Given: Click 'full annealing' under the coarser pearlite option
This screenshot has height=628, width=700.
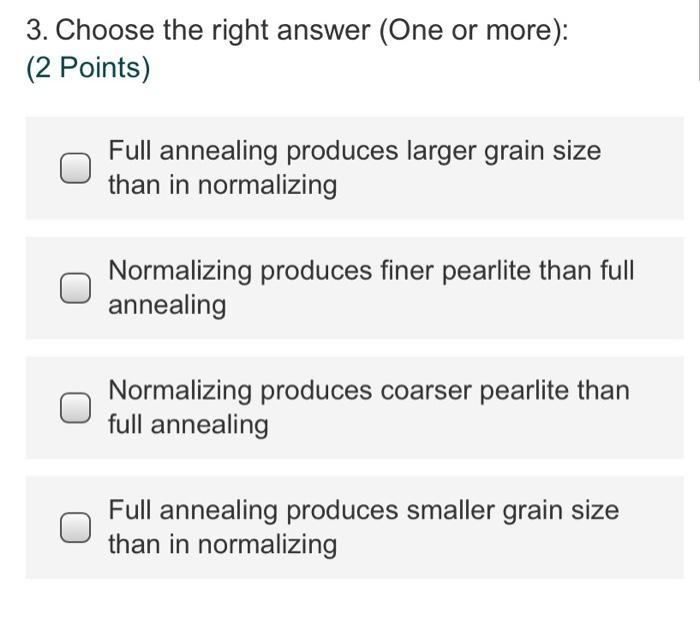Looking at the screenshot, I should pos(188,425).
